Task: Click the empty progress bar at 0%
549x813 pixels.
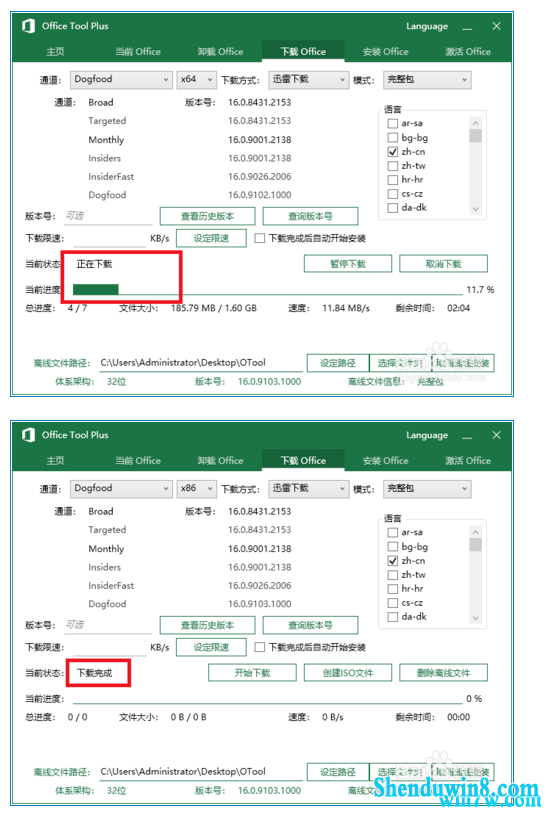Action: (267, 699)
